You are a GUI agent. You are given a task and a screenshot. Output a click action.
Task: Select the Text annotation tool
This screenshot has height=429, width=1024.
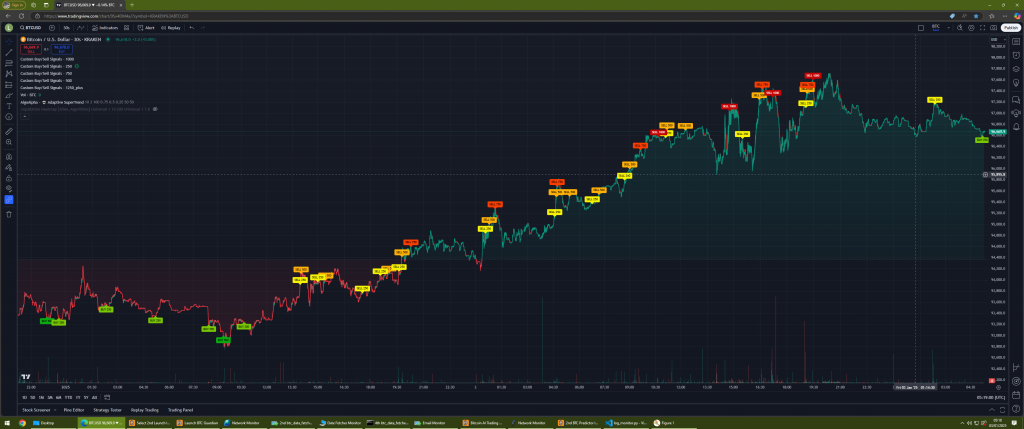pyautogui.click(x=9, y=105)
